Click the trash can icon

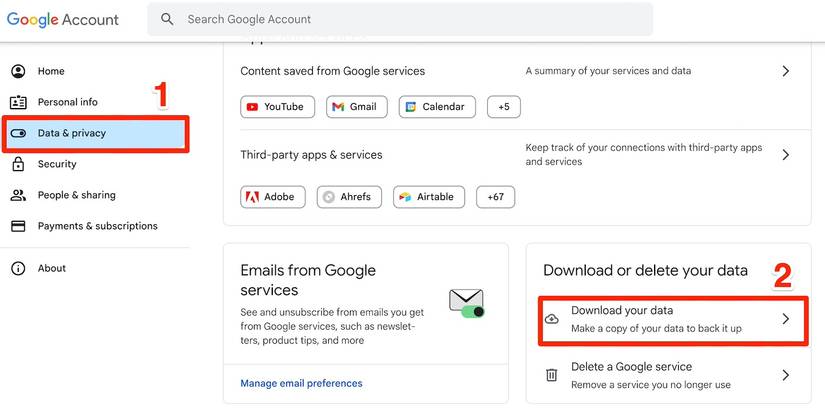point(551,375)
